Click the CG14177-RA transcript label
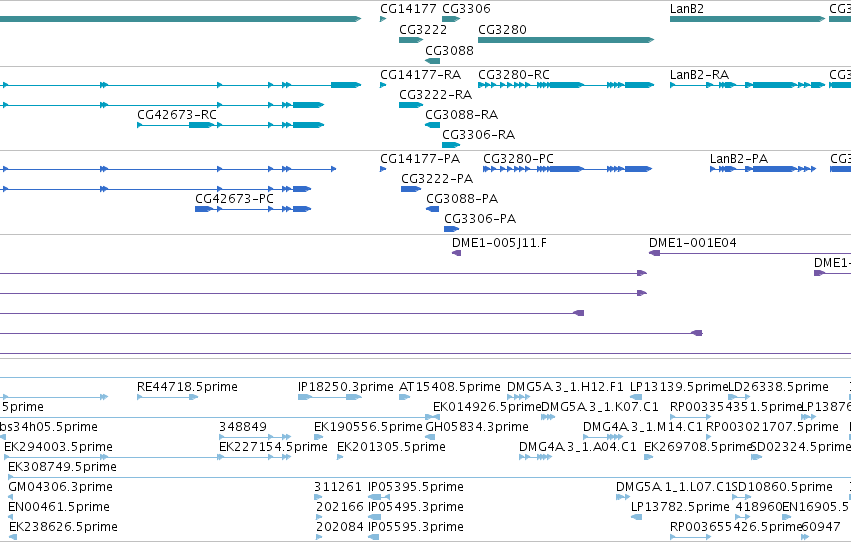 click(x=421, y=75)
